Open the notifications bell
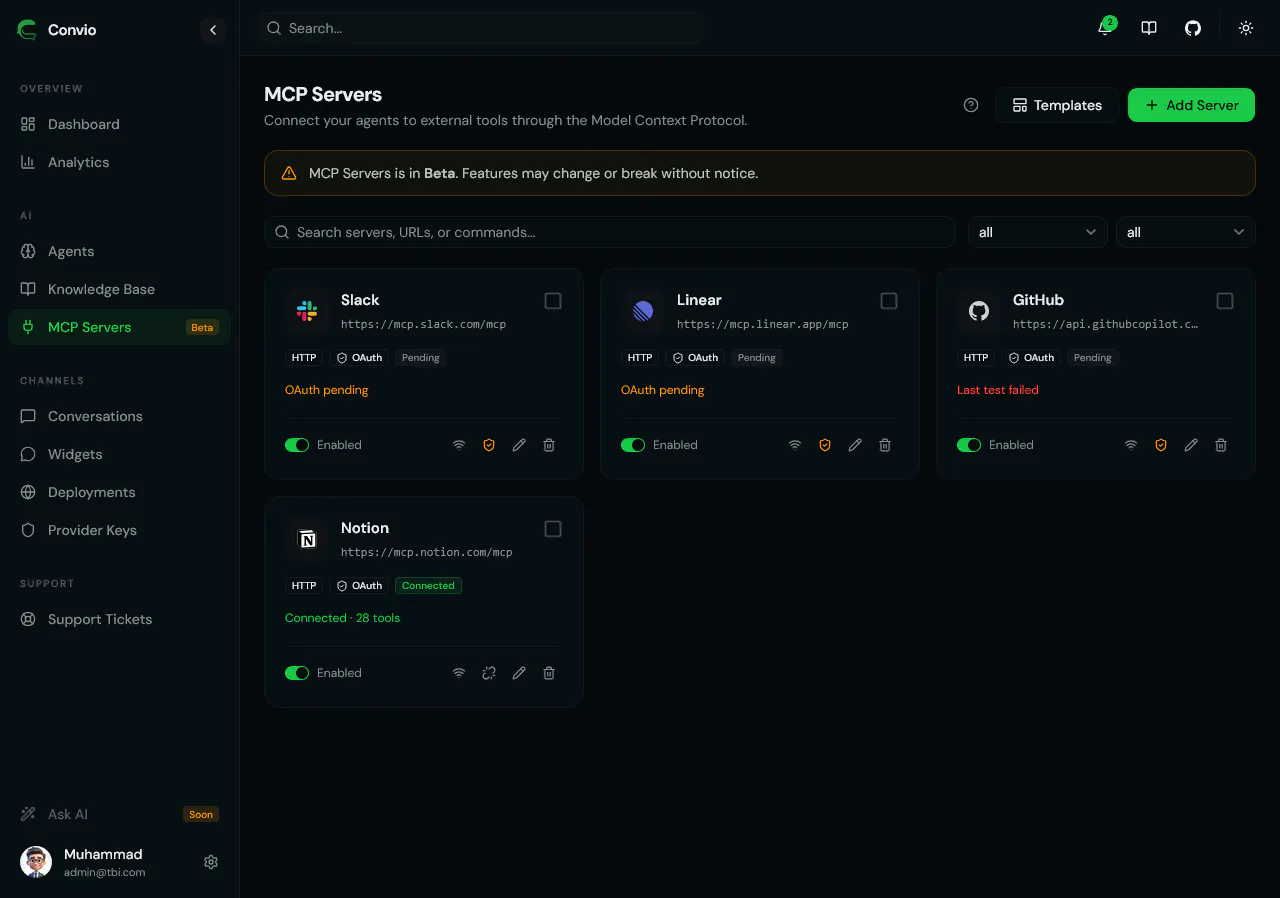The height and width of the screenshot is (898, 1280). (x=1105, y=28)
